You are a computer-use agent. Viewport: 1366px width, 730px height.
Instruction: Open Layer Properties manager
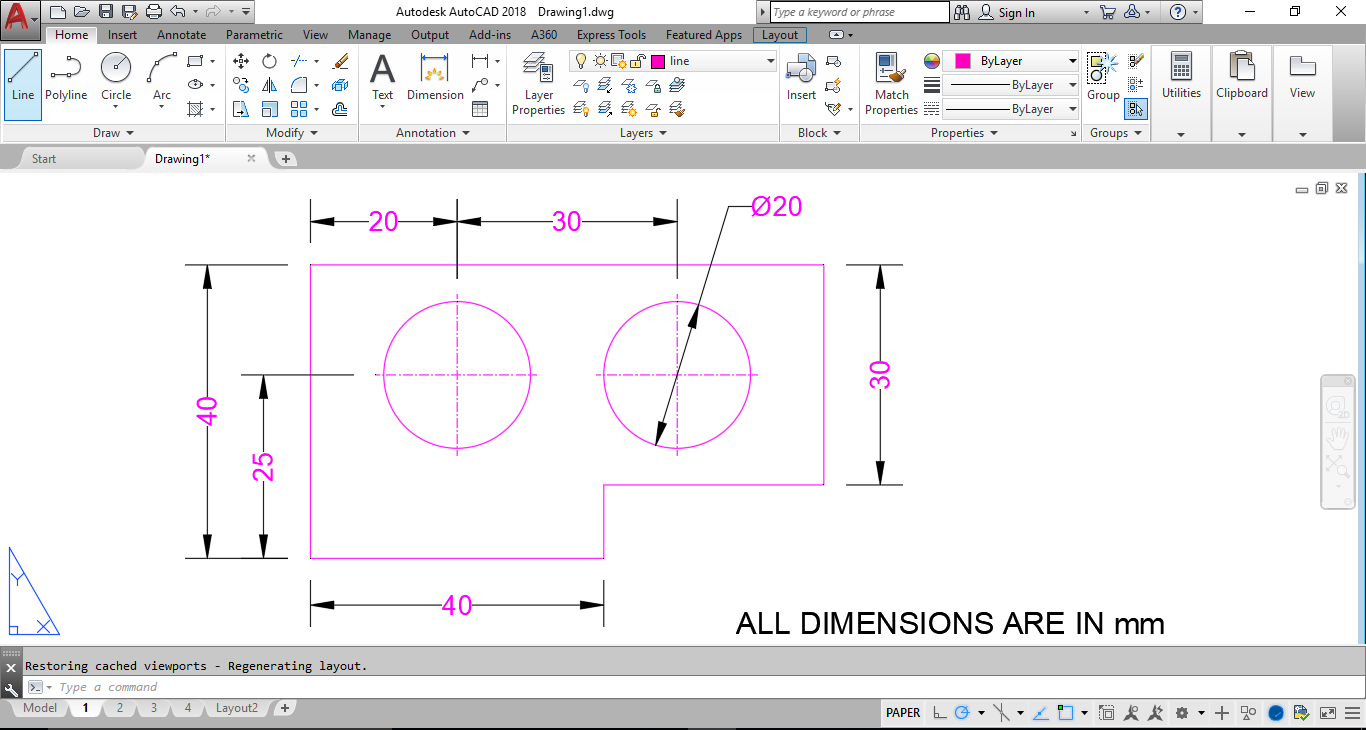[539, 84]
